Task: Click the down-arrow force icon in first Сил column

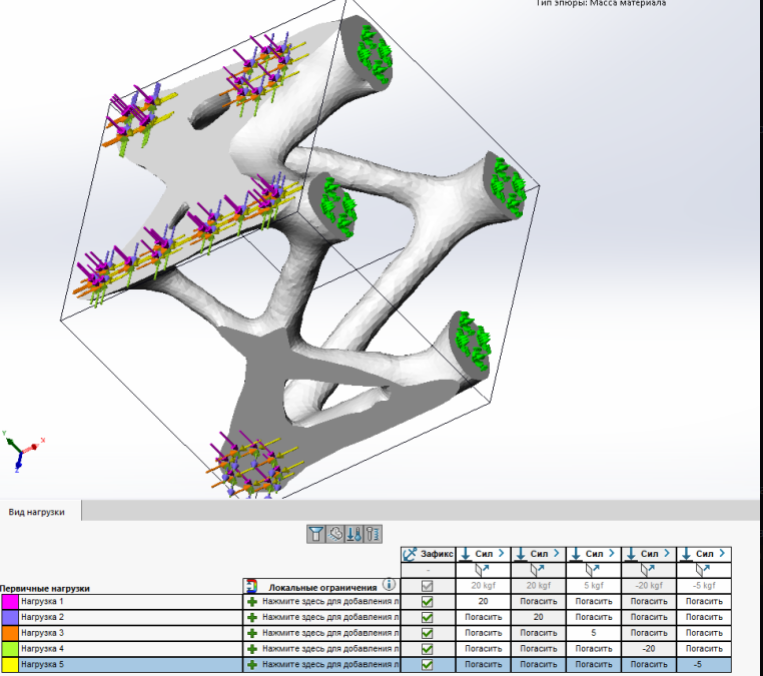Action: 465,554
